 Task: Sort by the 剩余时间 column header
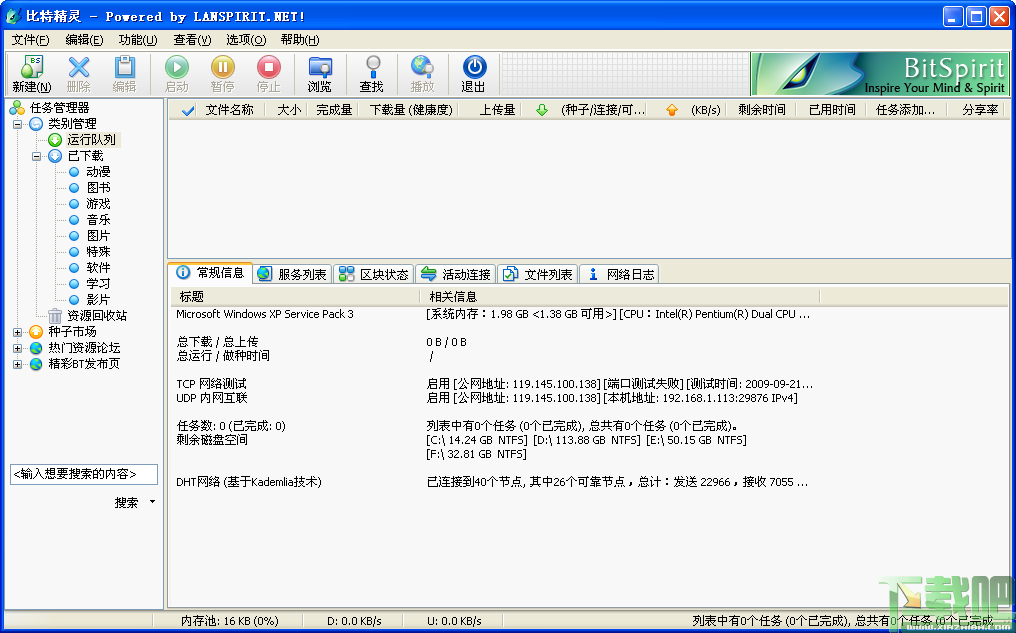[x=762, y=110]
